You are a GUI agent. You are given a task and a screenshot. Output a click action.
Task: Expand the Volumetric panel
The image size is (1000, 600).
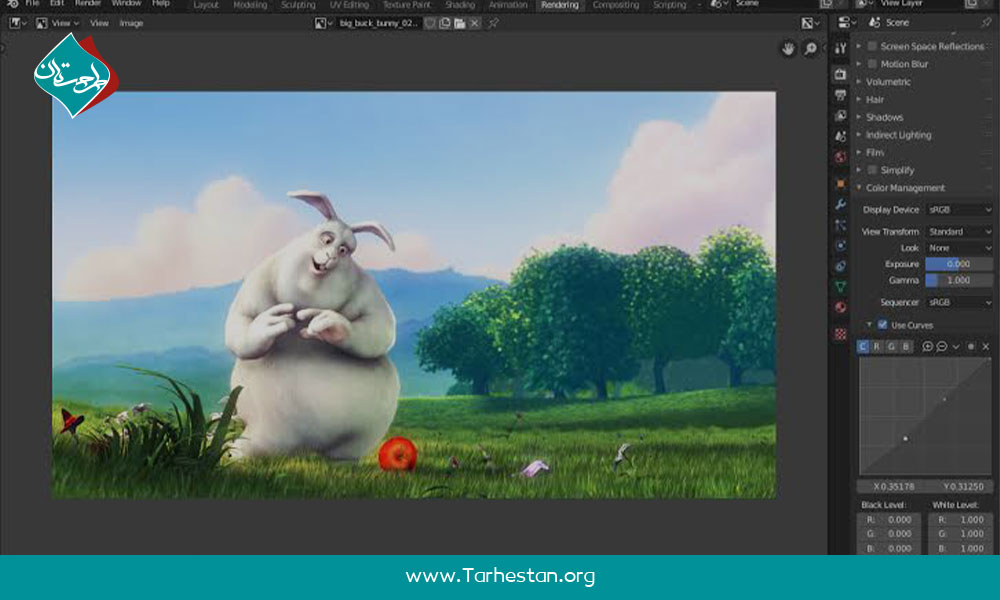tap(888, 82)
